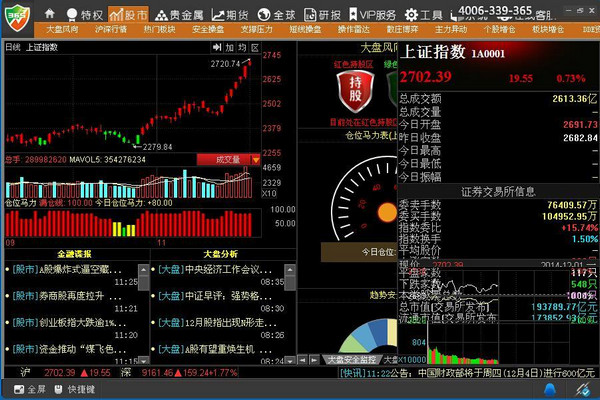Click 大盘分析 scrollbar down arrow
The image size is (600, 400).
290,360
